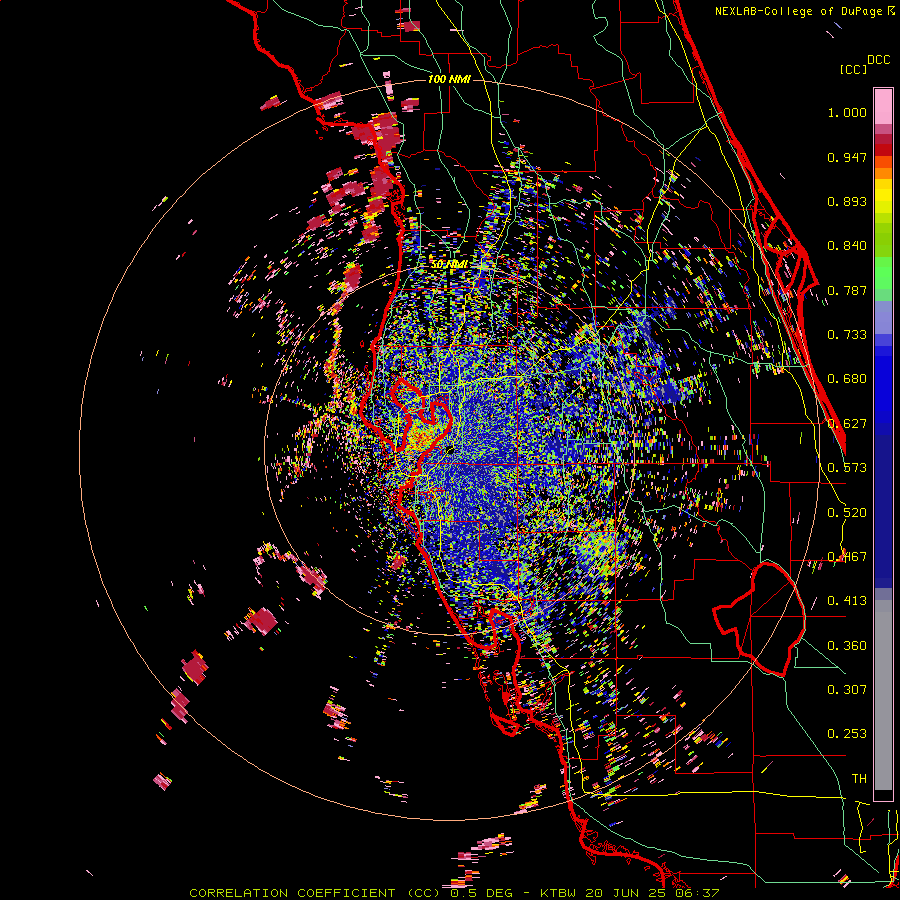Pick the 0.573 scale value
Screen dimensions: 900x900
pos(847,468)
